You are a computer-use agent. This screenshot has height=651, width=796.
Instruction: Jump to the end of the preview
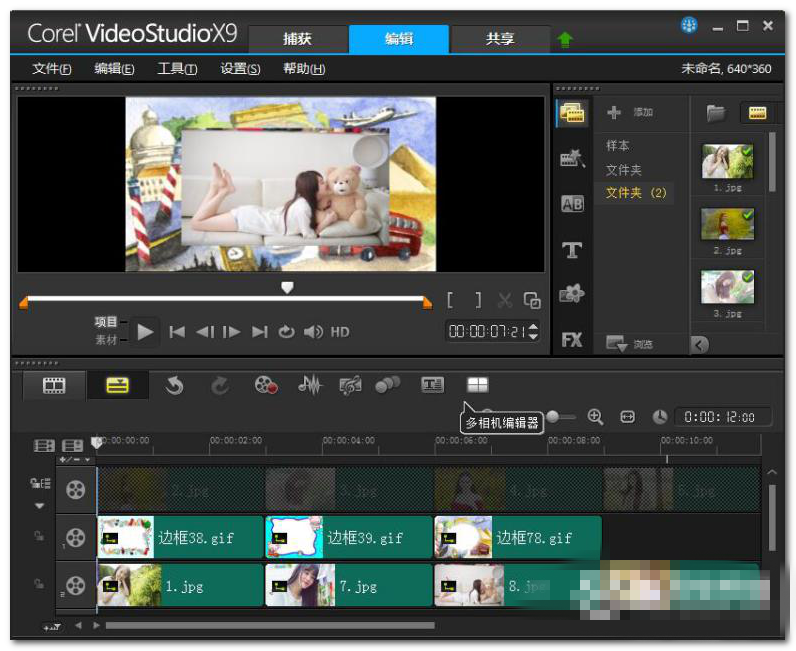click(x=259, y=332)
